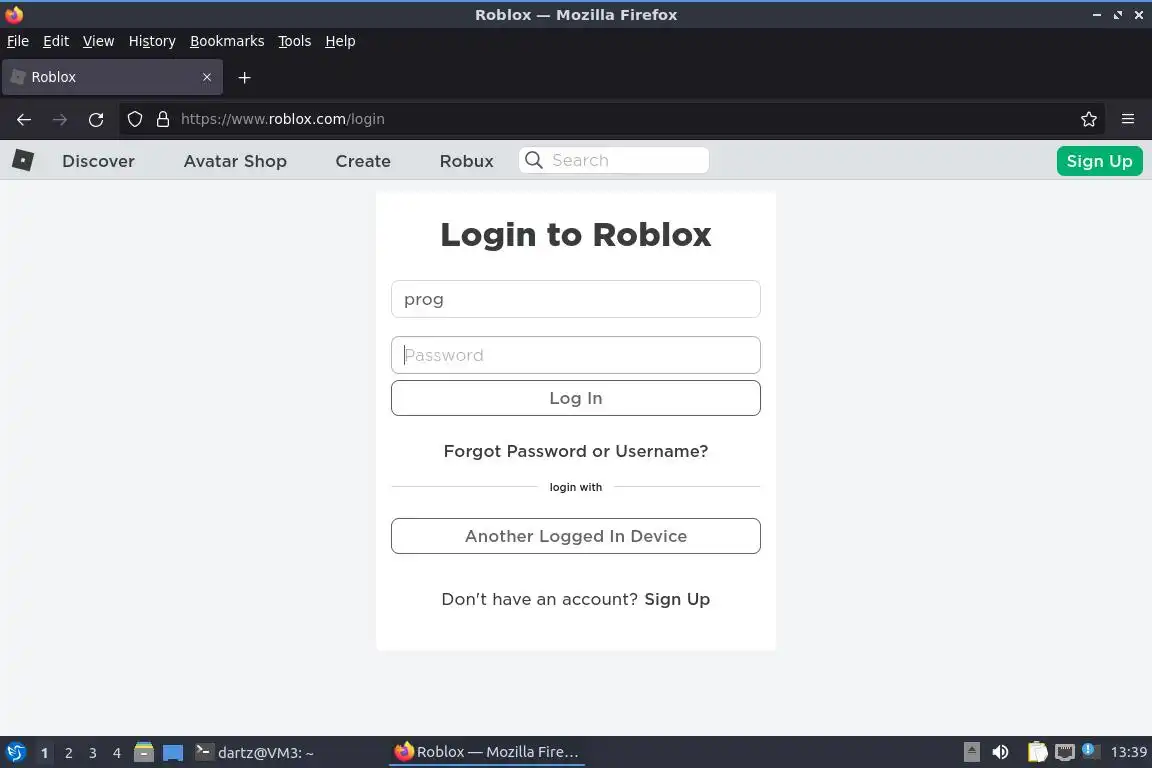Open the Help menu

(x=340, y=41)
